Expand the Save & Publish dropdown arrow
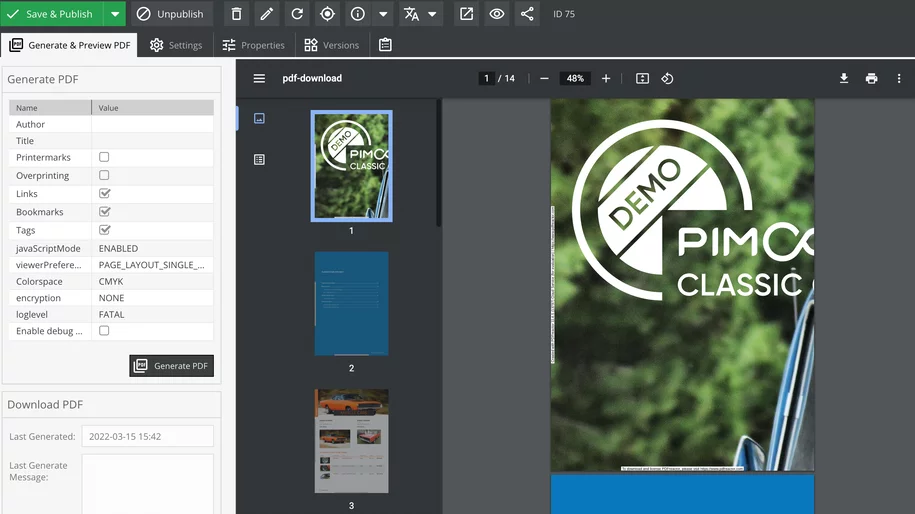Viewport: 915px width, 514px height. (115, 14)
